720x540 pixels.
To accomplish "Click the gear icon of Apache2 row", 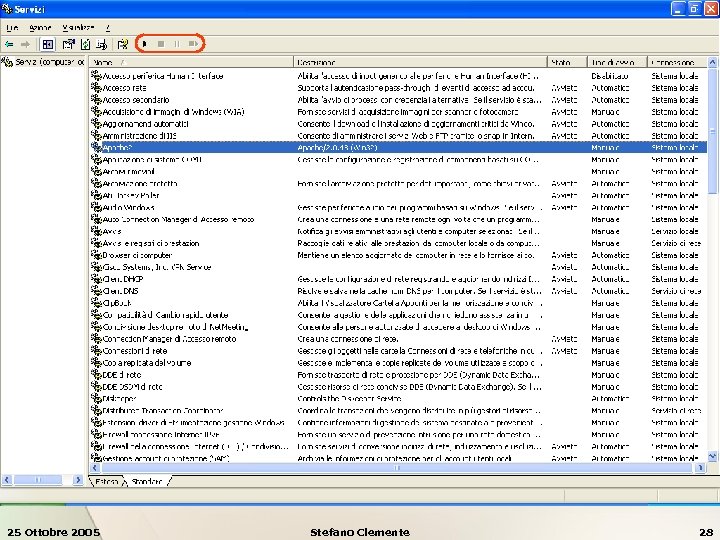I will tap(96, 147).
